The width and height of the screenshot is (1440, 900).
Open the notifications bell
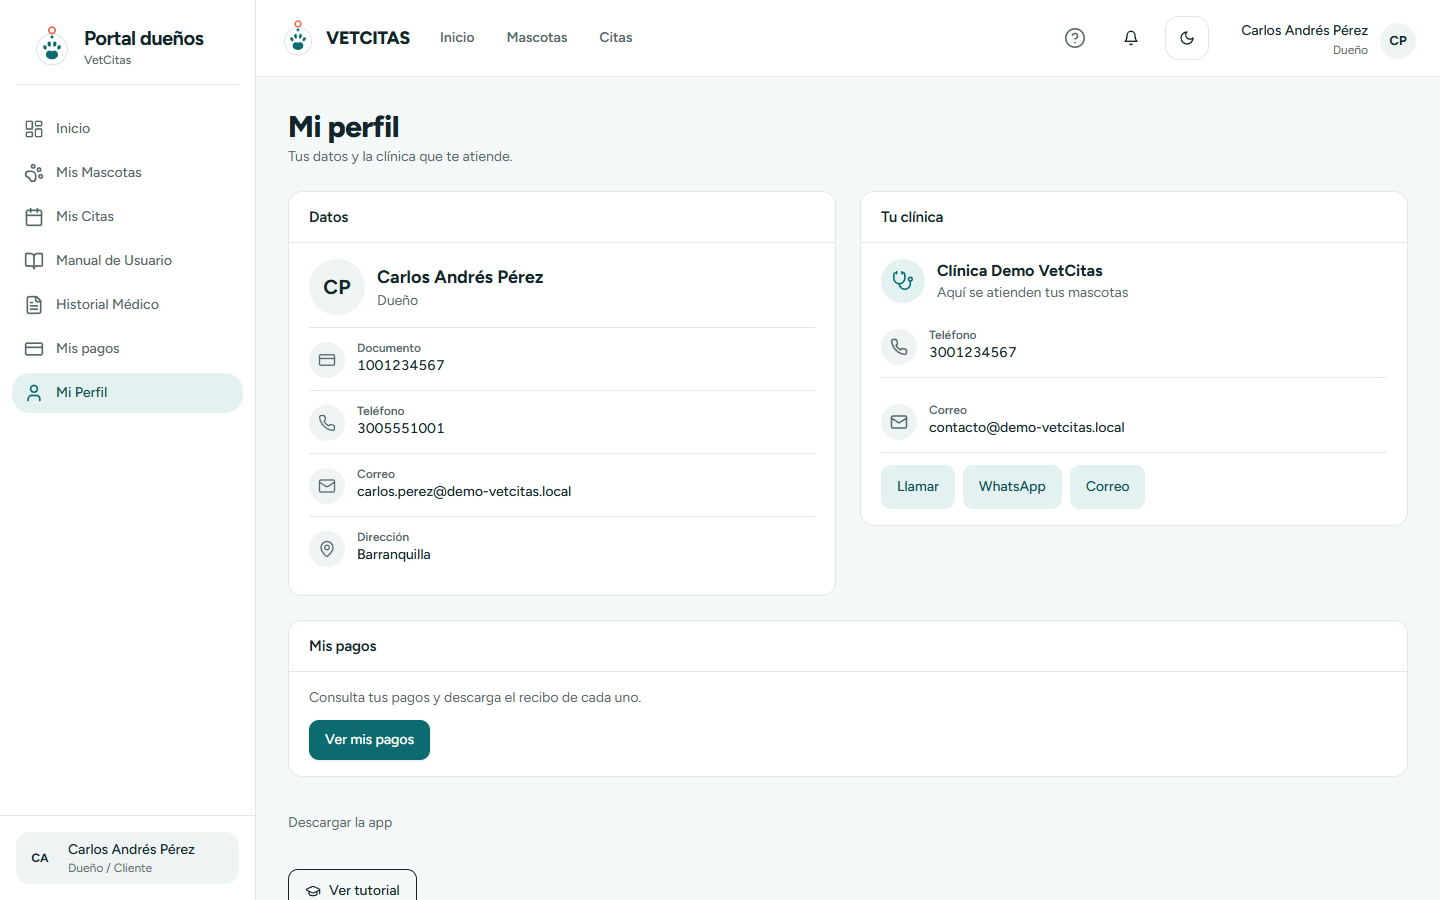click(1131, 38)
